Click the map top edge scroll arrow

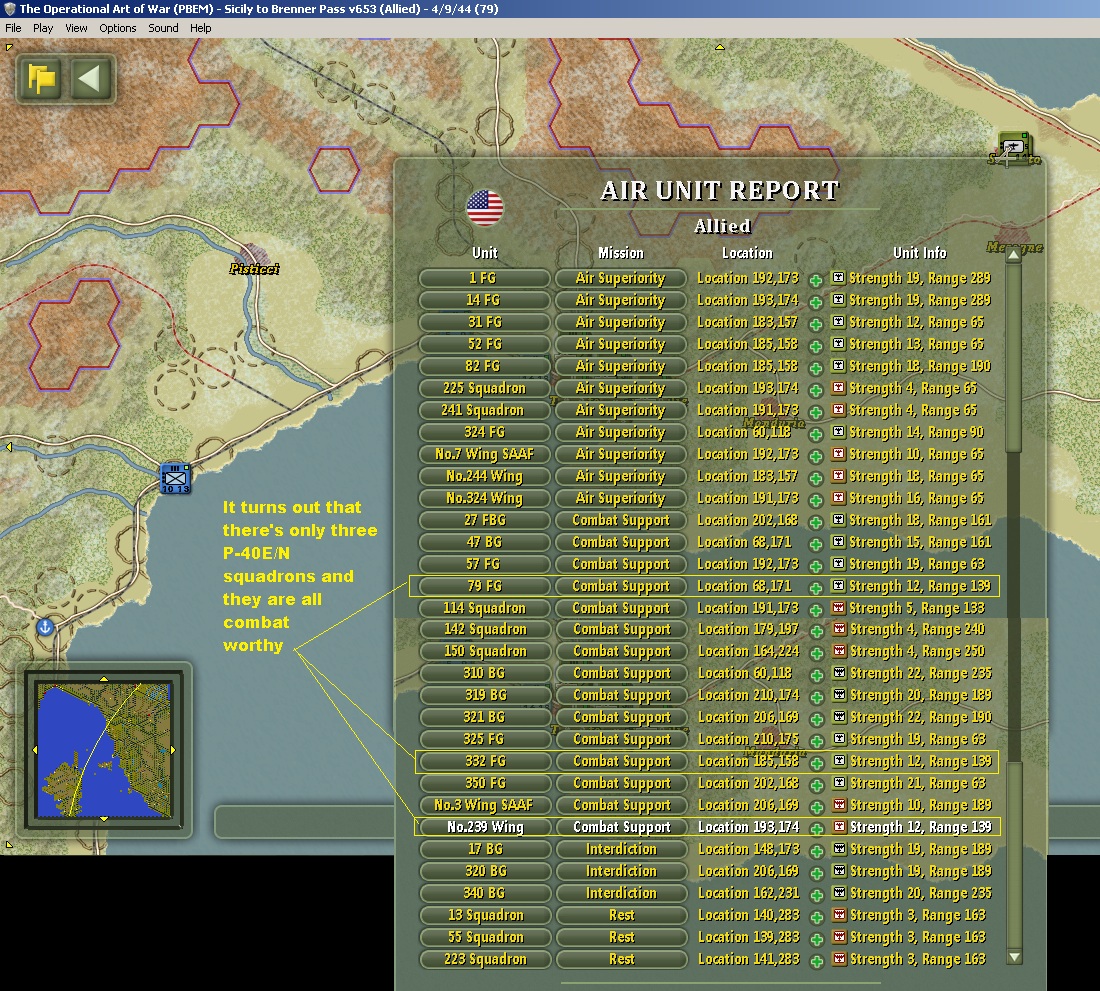click(719, 48)
